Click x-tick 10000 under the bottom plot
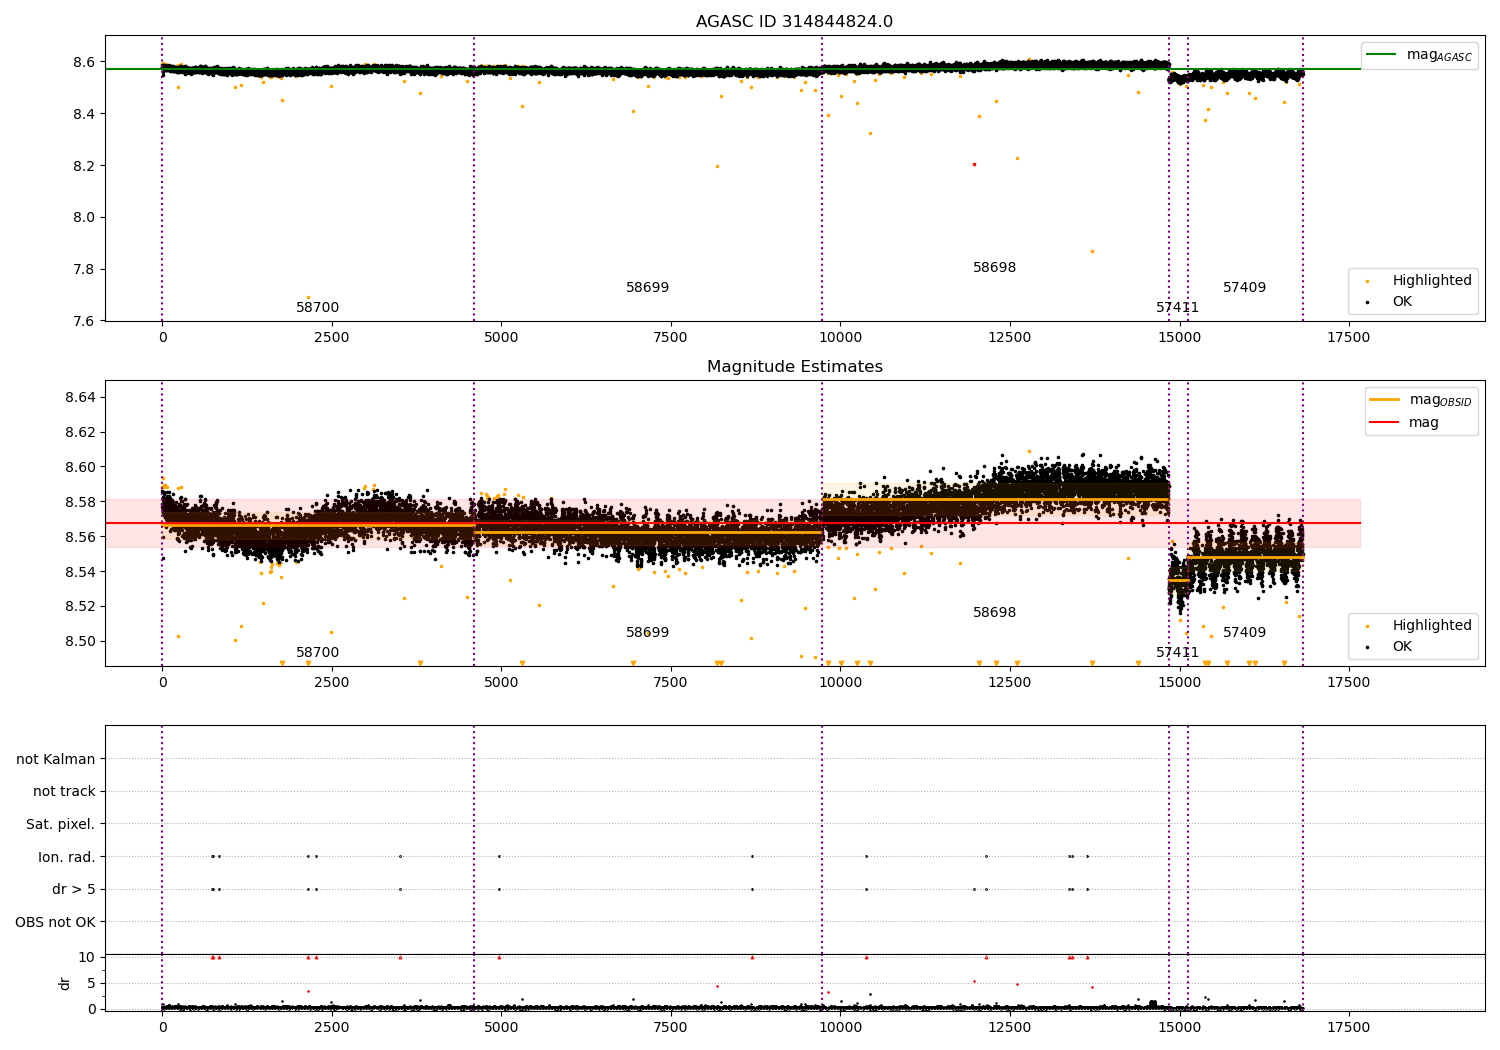The image size is (1500, 1050). [840, 1028]
